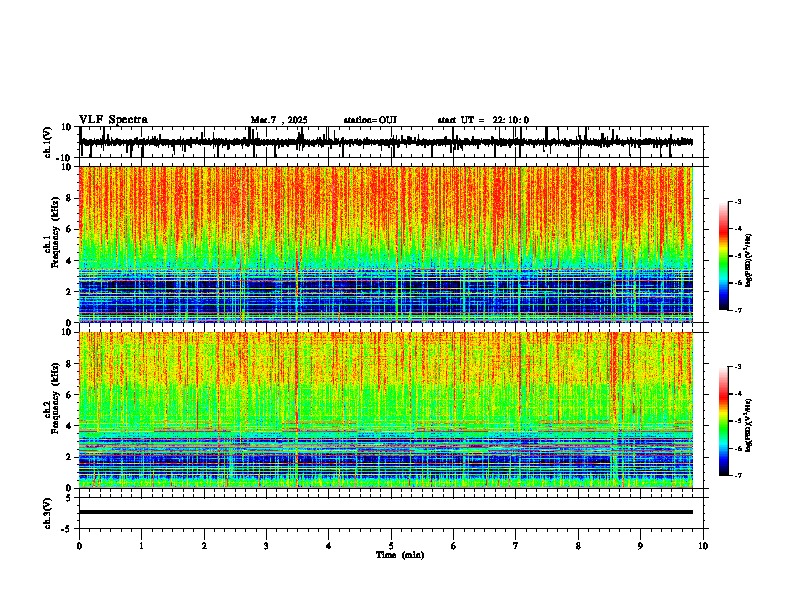Click the thick black ch.3 voltage trace
Viewport: 792px width, 612px height.
386,512
